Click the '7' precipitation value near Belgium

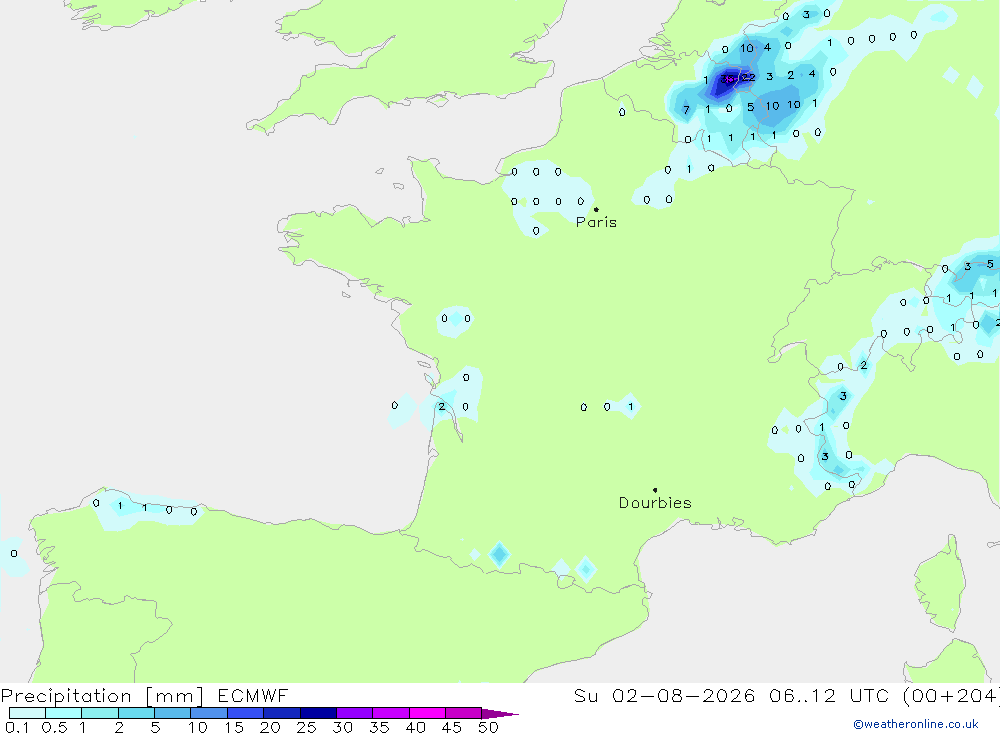686,110
